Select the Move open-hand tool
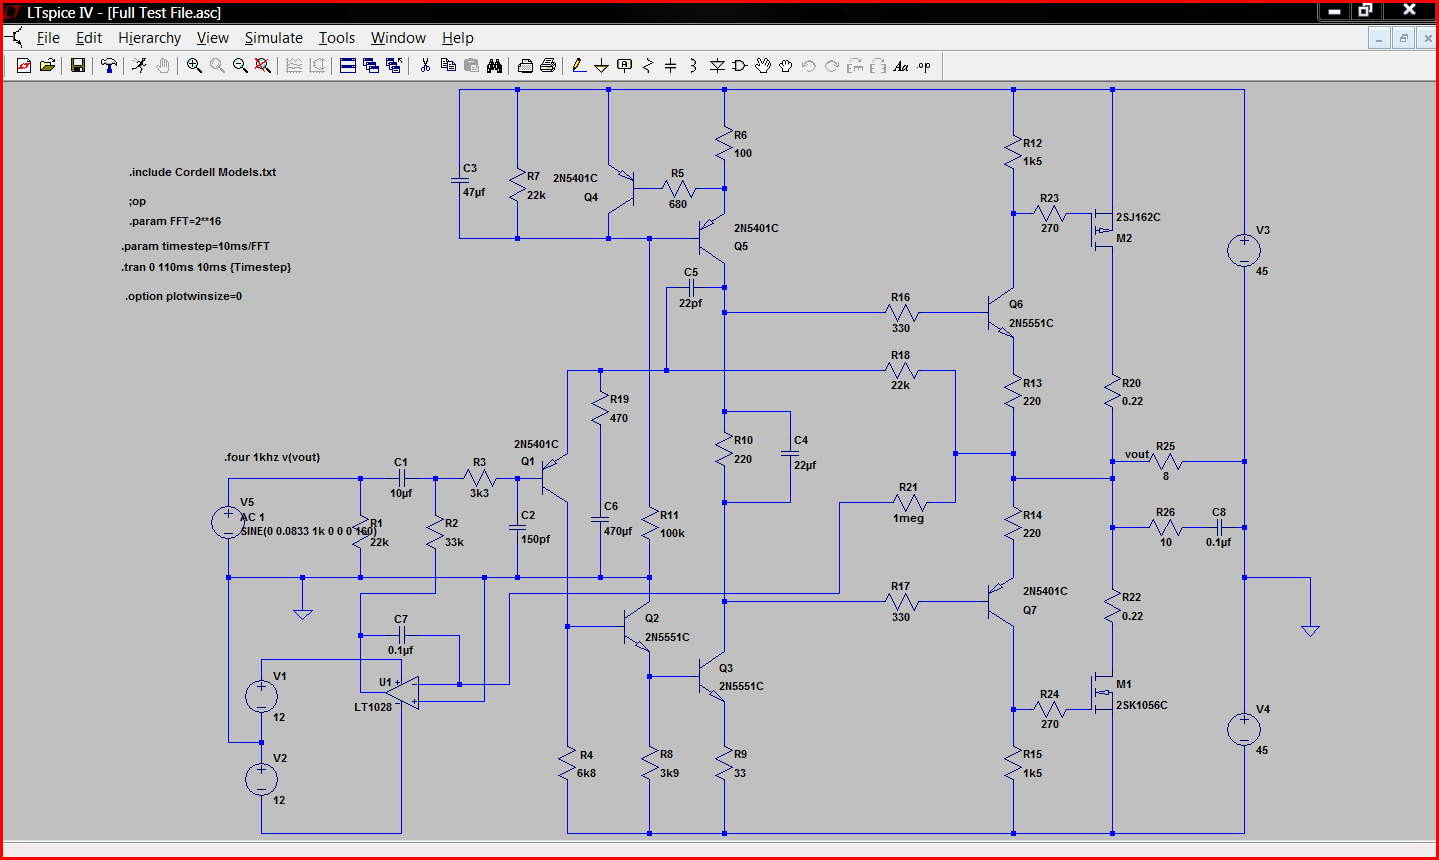 coord(763,66)
